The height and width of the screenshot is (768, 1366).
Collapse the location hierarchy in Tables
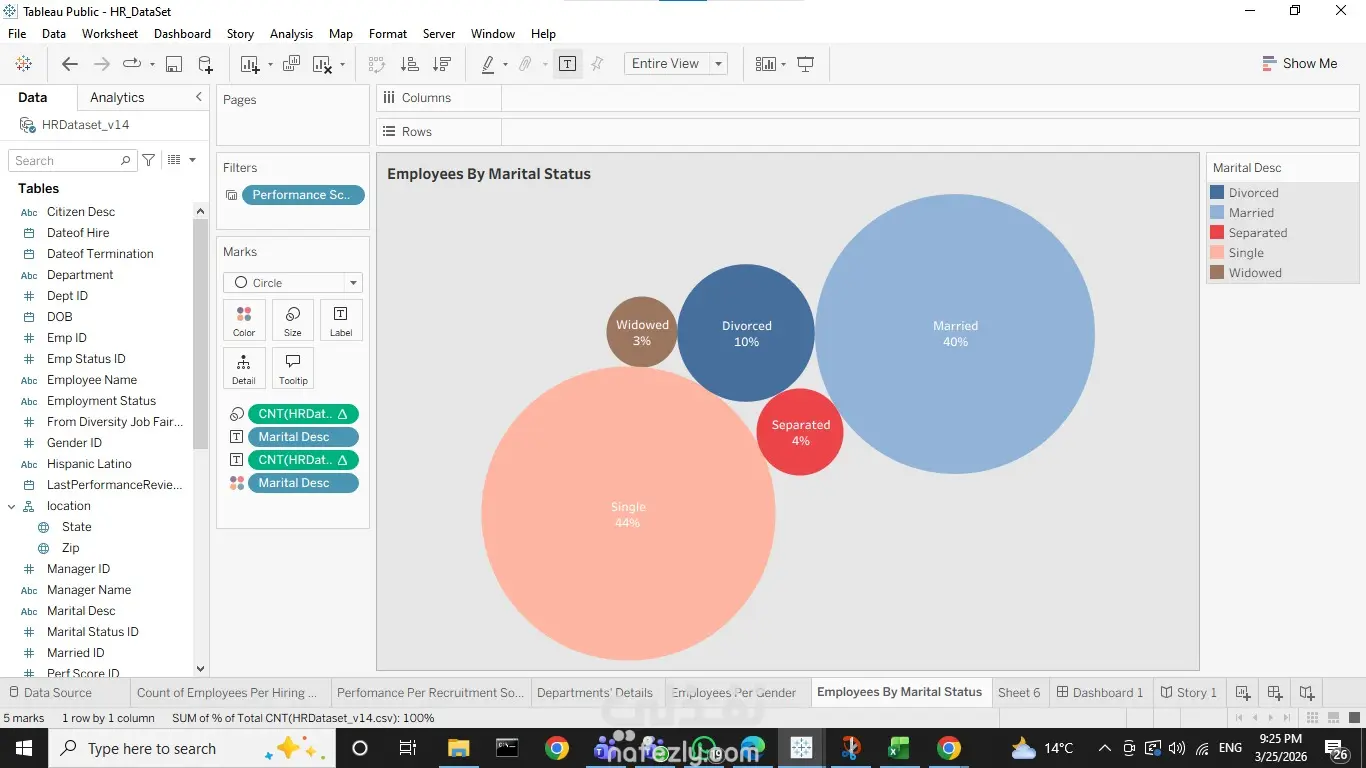tap(12, 506)
